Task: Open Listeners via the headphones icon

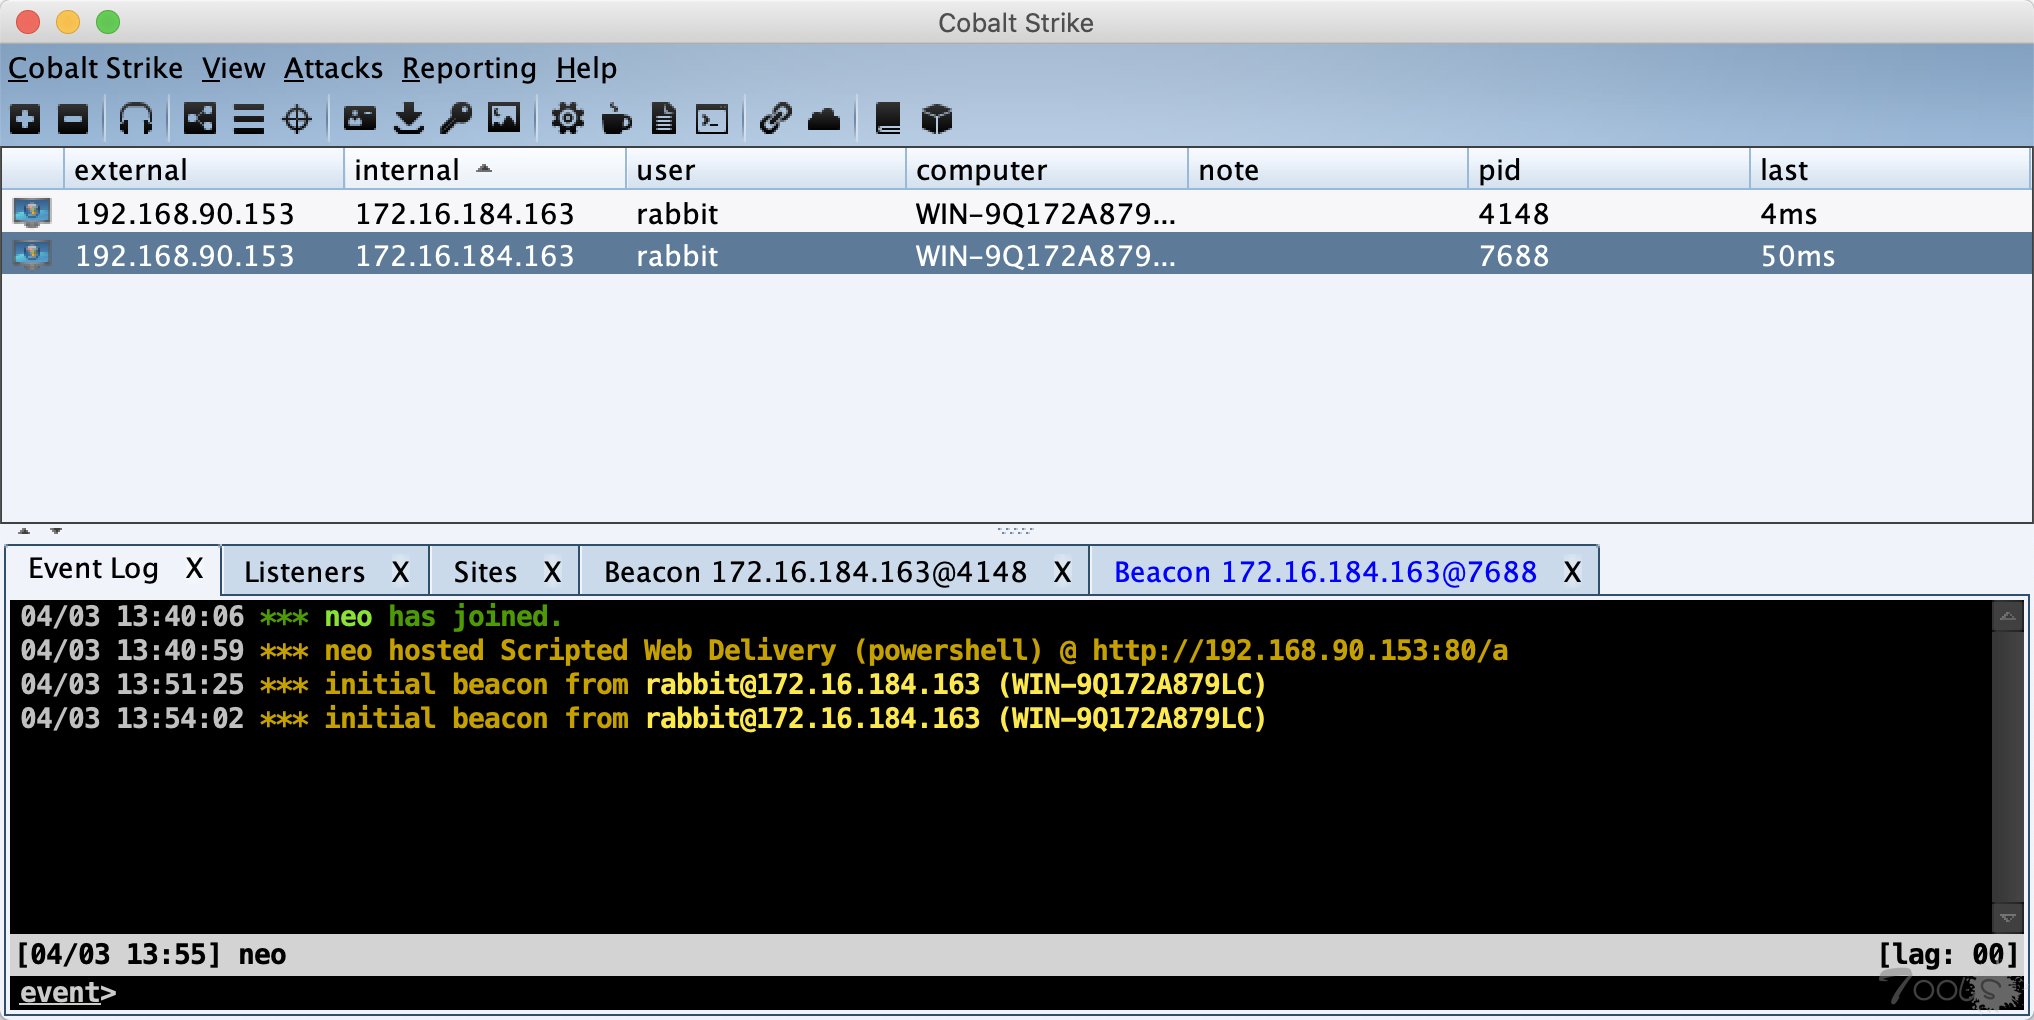Action: [136, 119]
